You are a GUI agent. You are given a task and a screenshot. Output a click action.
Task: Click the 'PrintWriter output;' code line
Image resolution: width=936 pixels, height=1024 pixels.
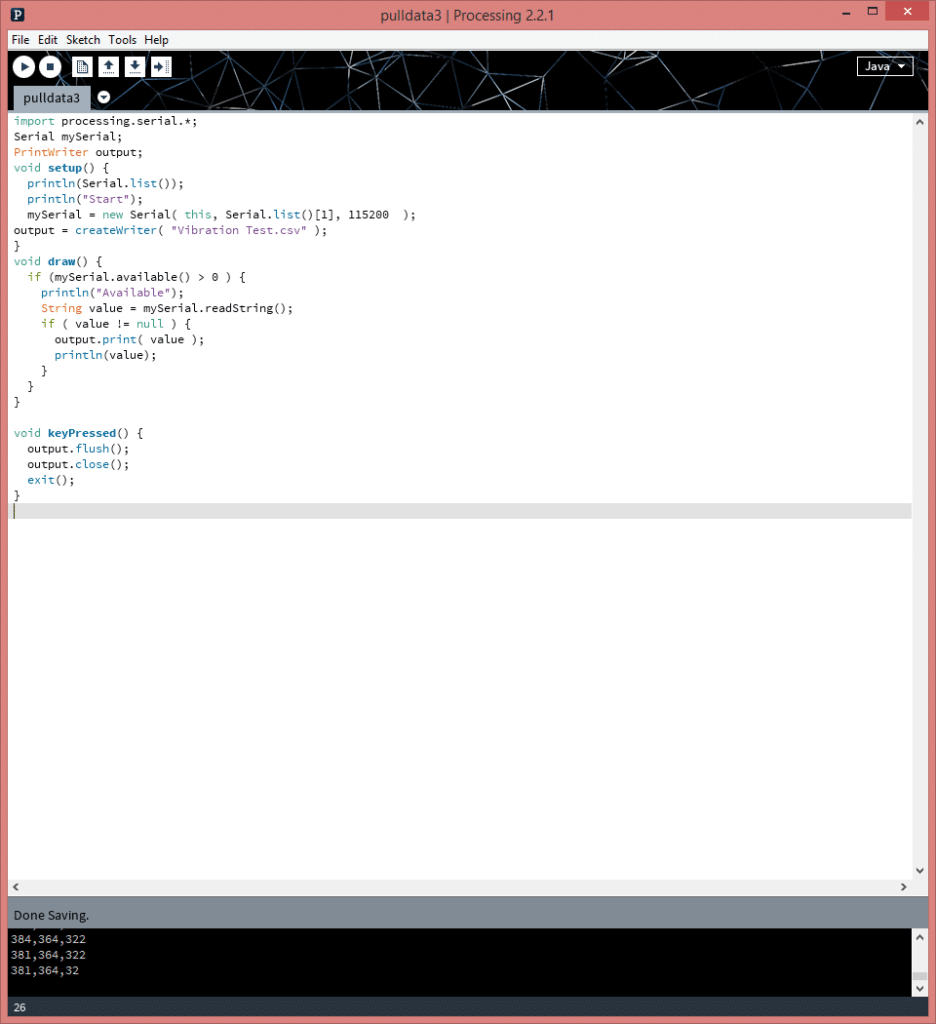tap(78, 152)
